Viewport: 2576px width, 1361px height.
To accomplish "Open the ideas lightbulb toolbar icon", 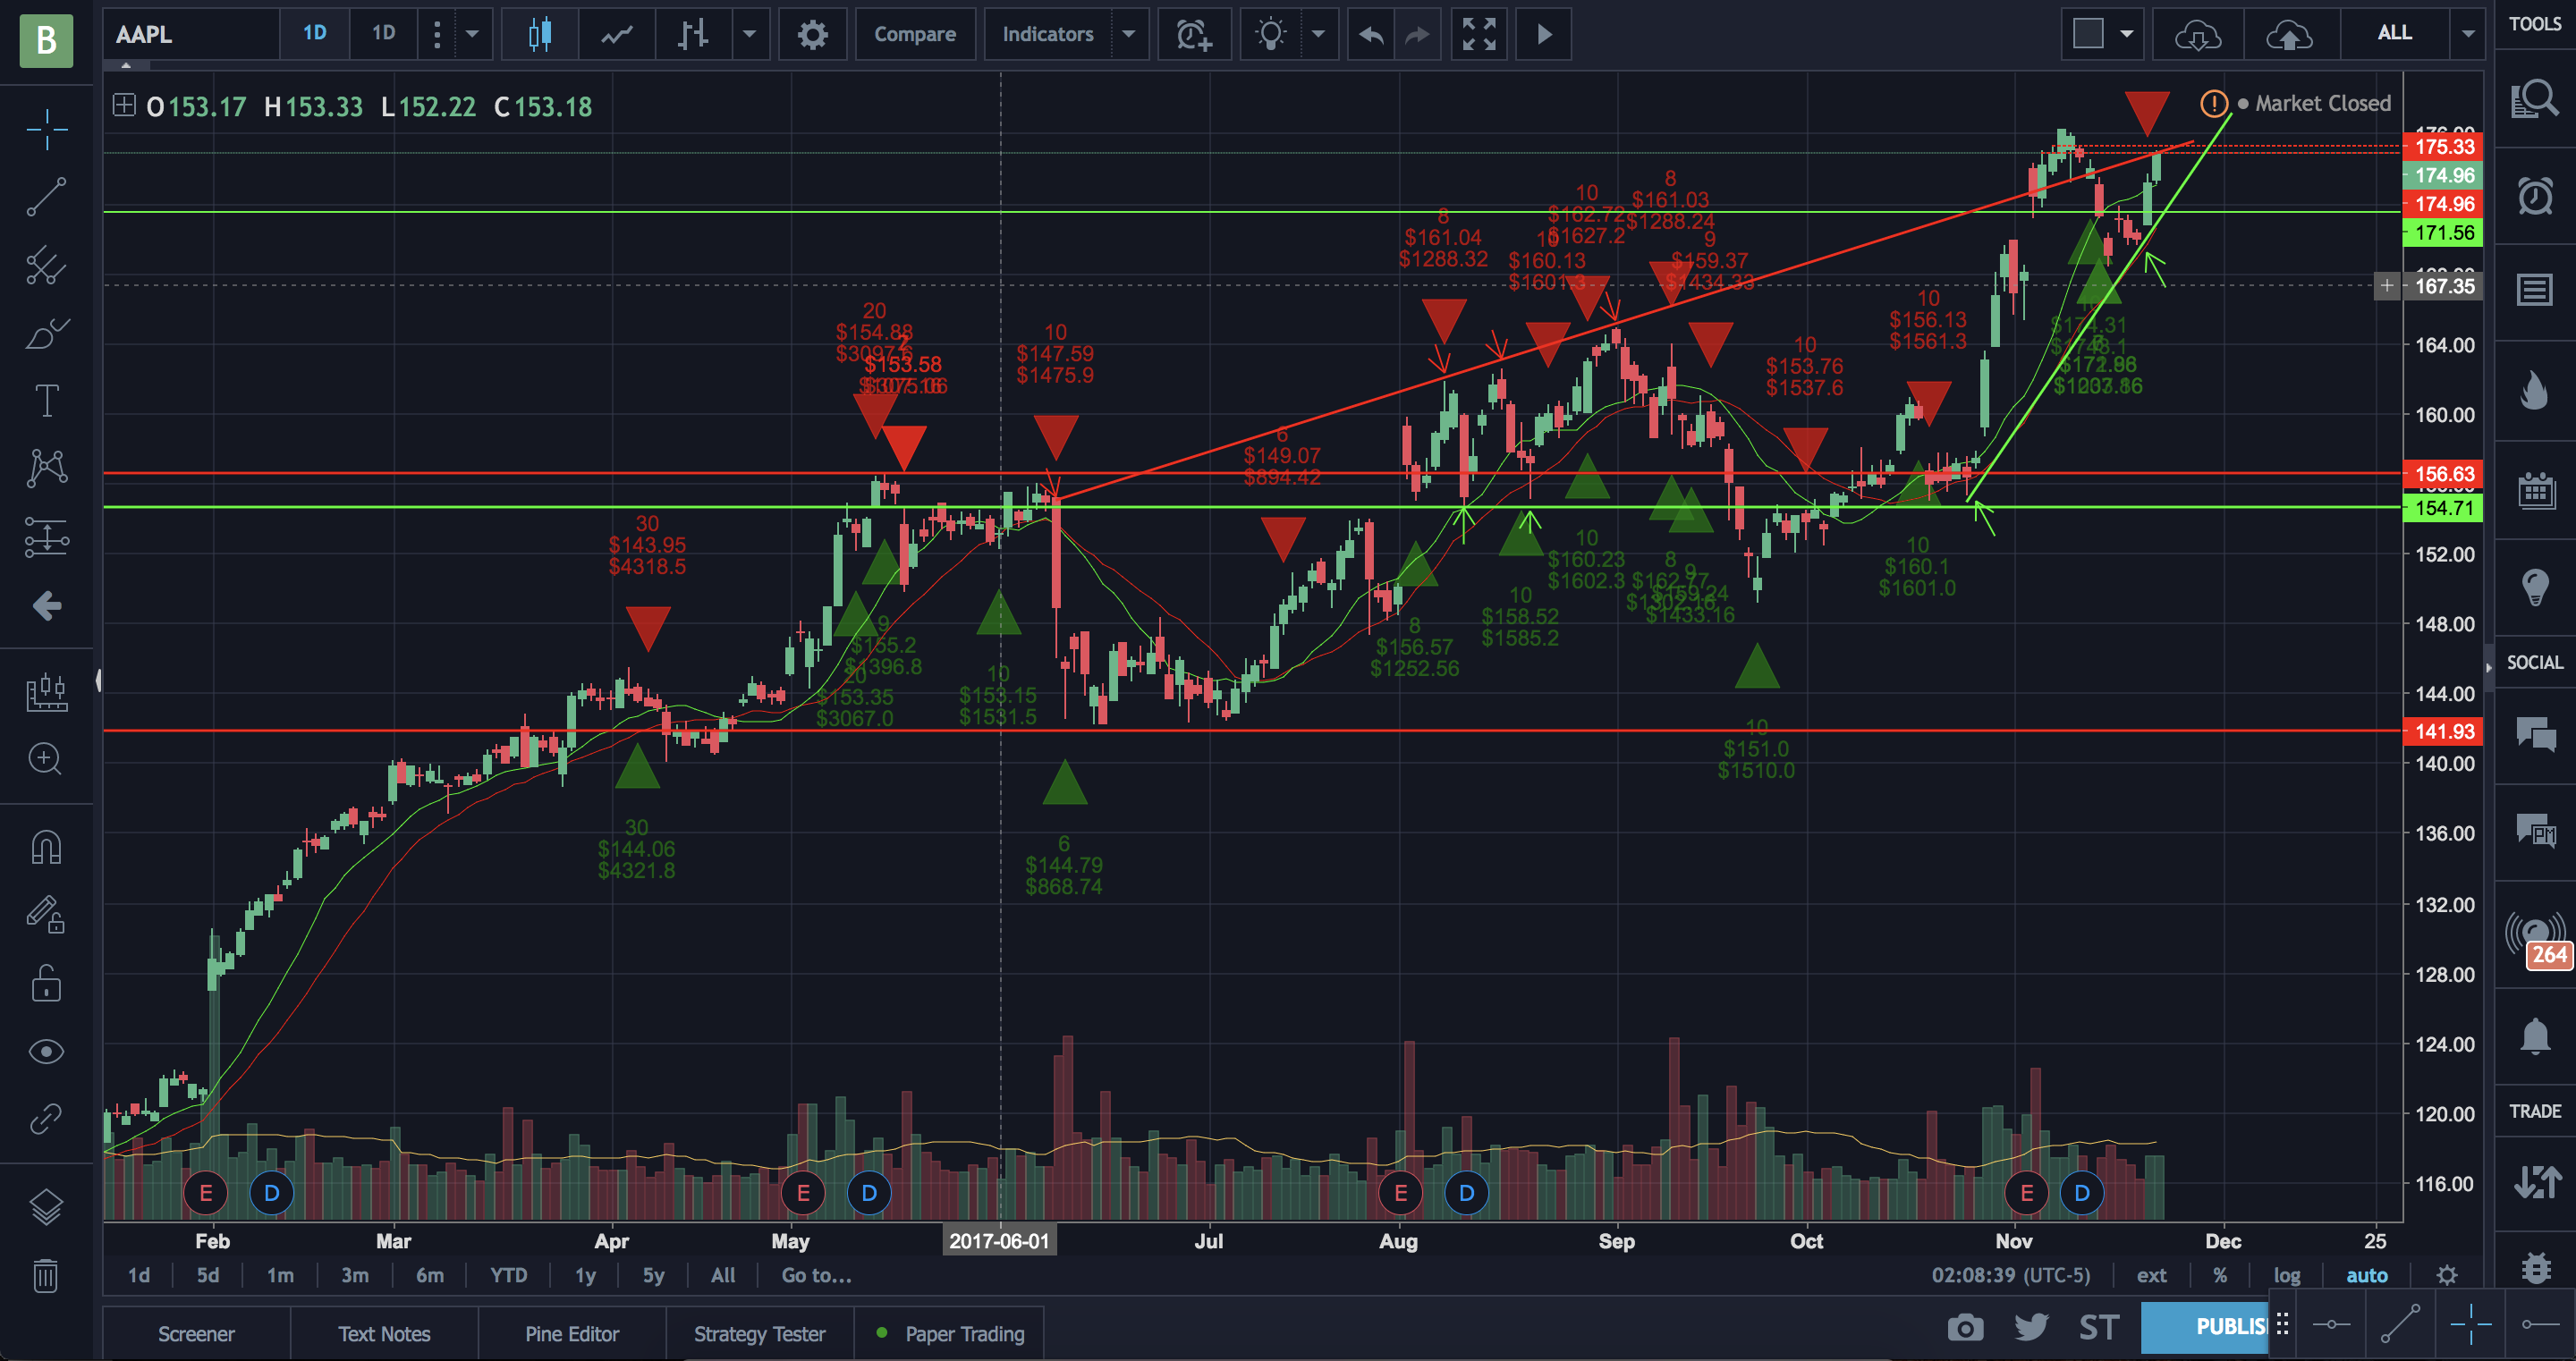I will click(x=1271, y=35).
